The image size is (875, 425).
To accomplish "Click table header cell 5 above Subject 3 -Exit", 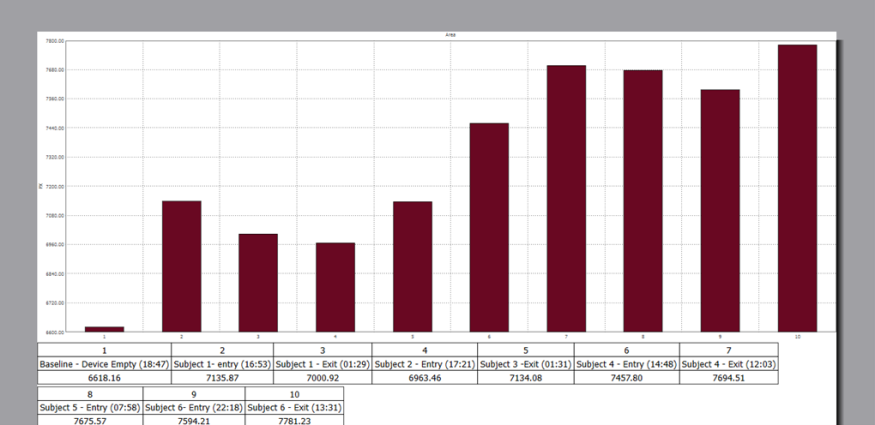I will pyautogui.click(x=526, y=350).
